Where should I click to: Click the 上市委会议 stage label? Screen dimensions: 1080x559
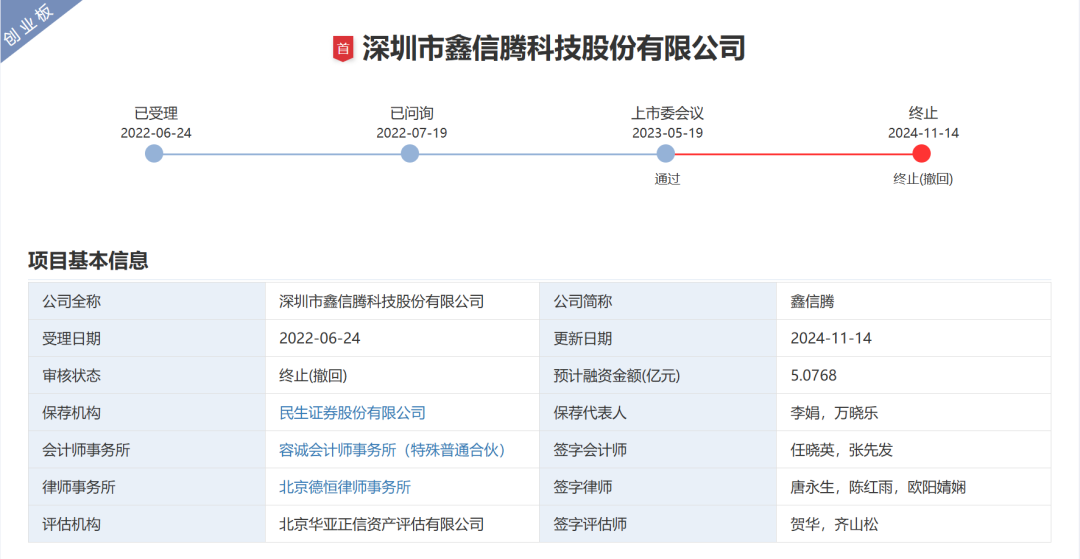pos(667,114)
